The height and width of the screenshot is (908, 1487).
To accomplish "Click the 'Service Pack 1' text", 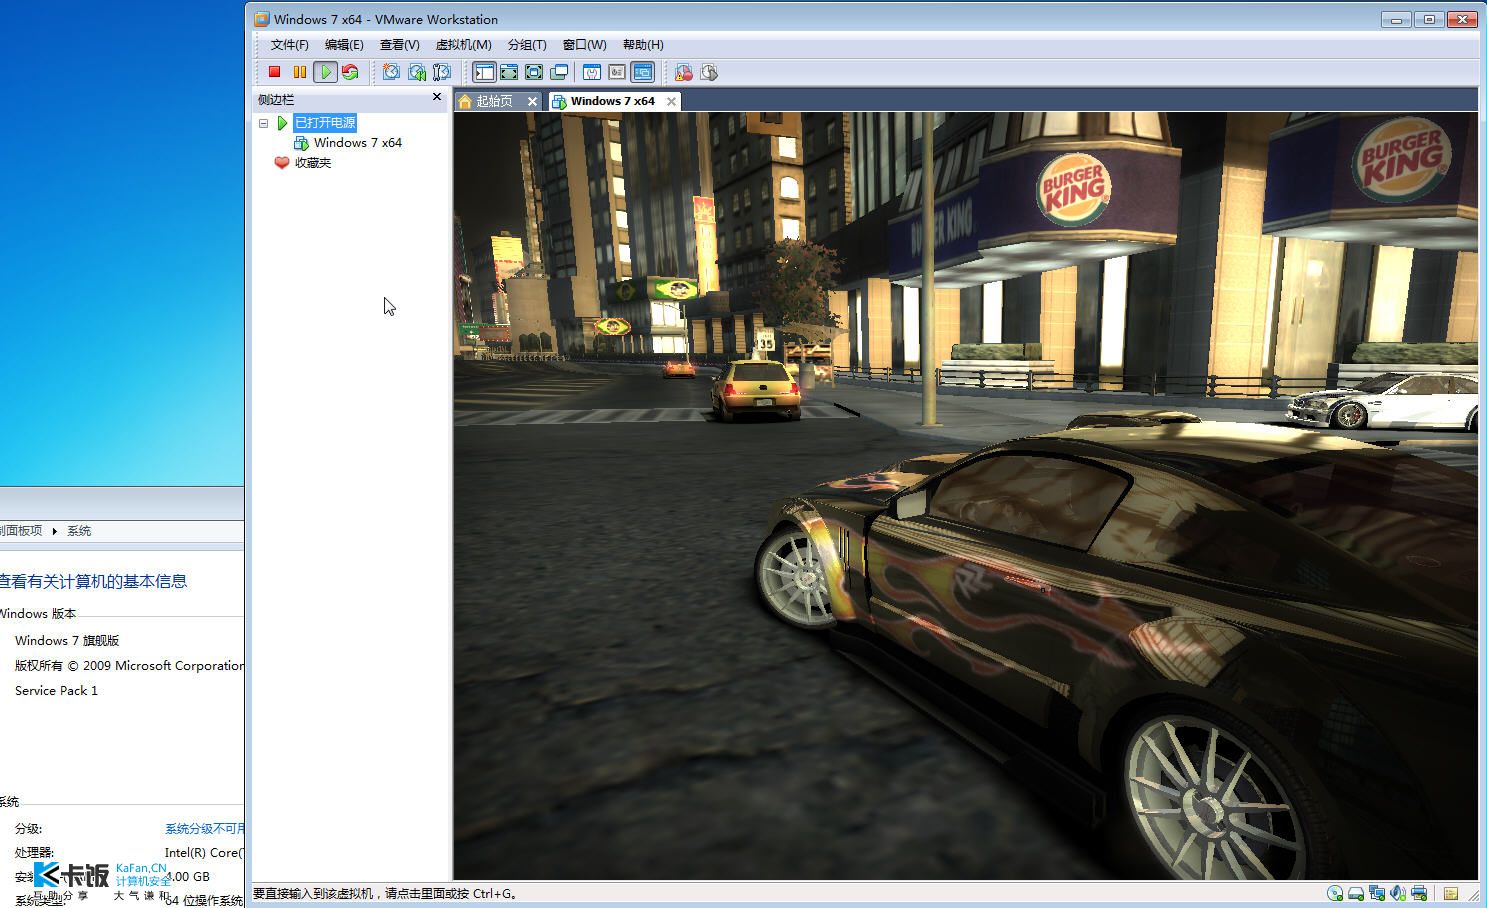I will (56, 691).
